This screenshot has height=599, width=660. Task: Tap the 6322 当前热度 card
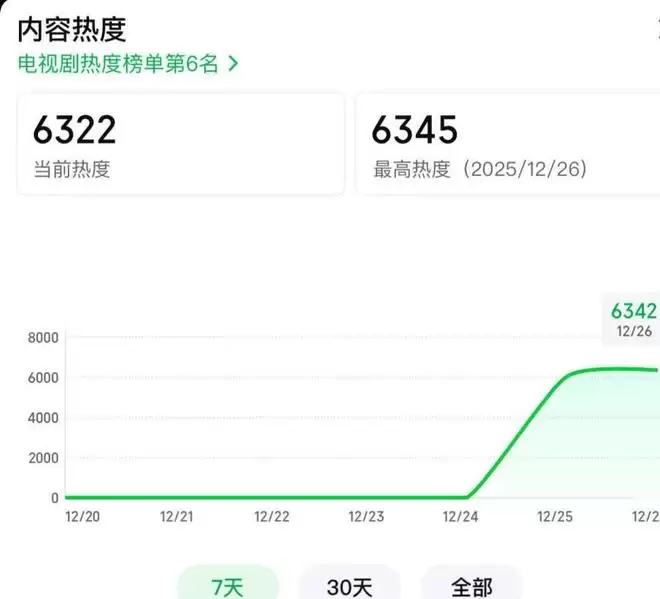coord(181,144)
